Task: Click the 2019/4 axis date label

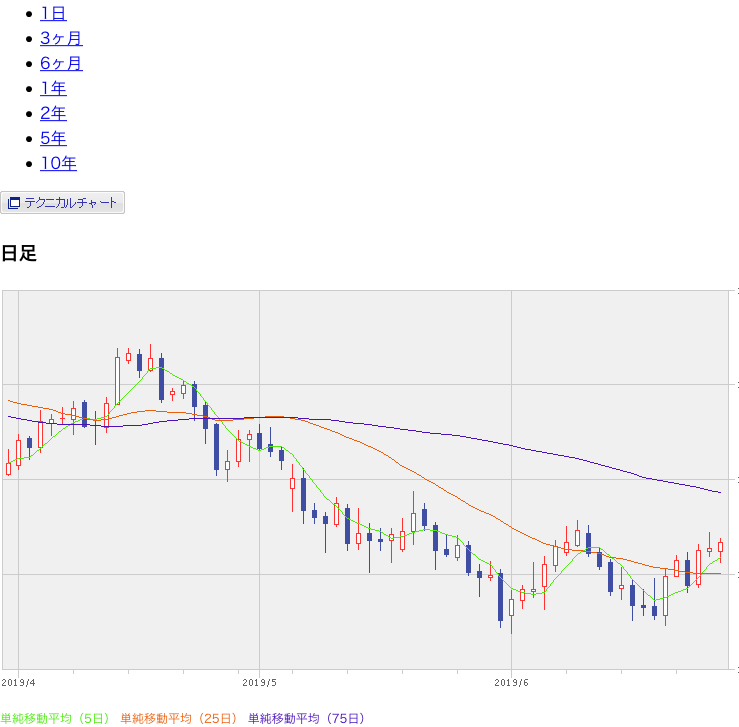Action: pyautogui.click(x=18, y=683)
